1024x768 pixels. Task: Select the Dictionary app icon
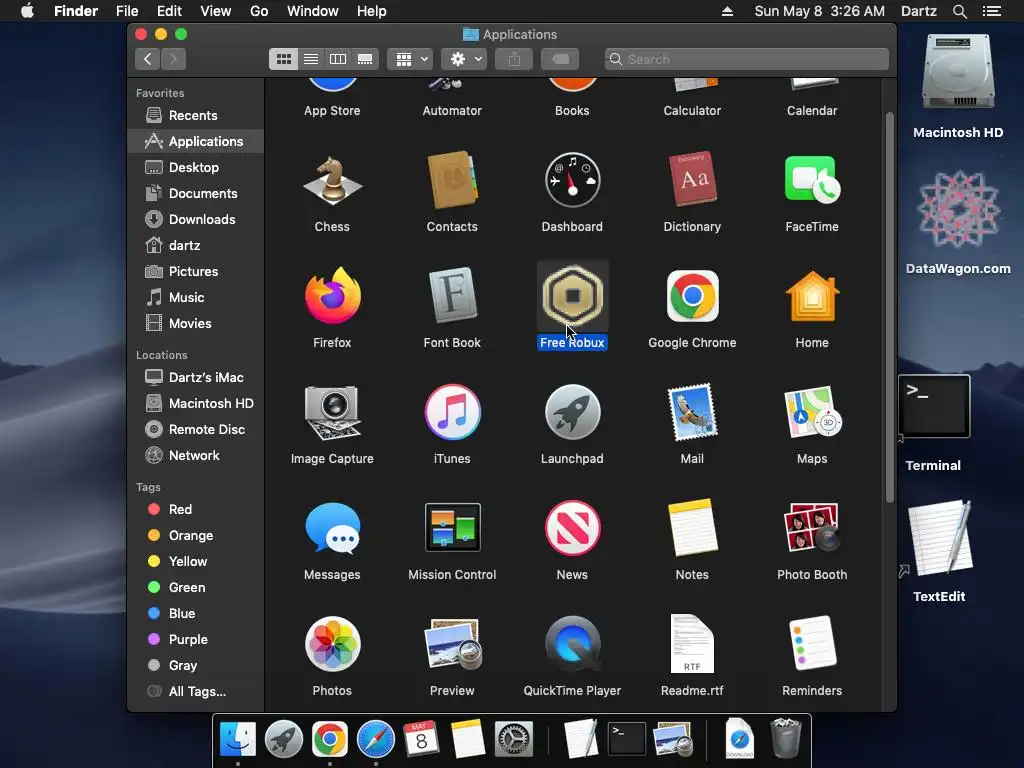pyautogui.click(x=692, y=181)
